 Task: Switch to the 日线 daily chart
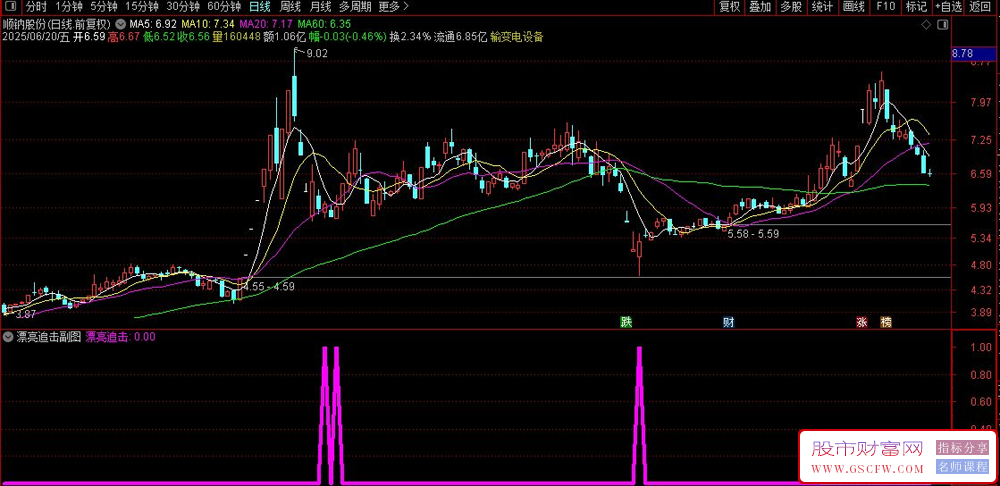260,6
